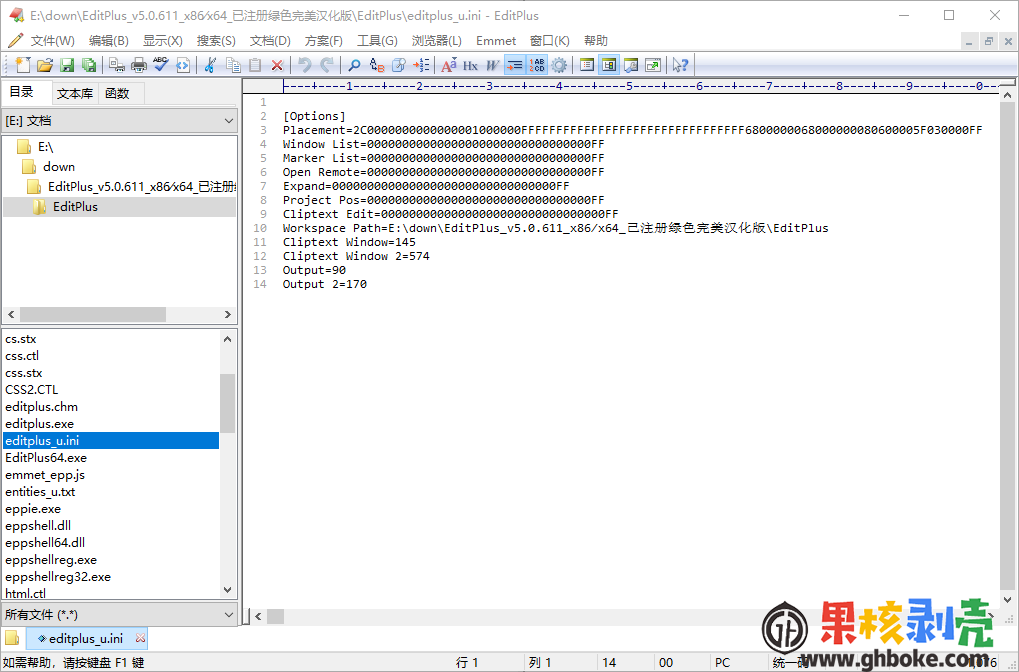Click the Find magnifier icon

(x=354, y=65)
